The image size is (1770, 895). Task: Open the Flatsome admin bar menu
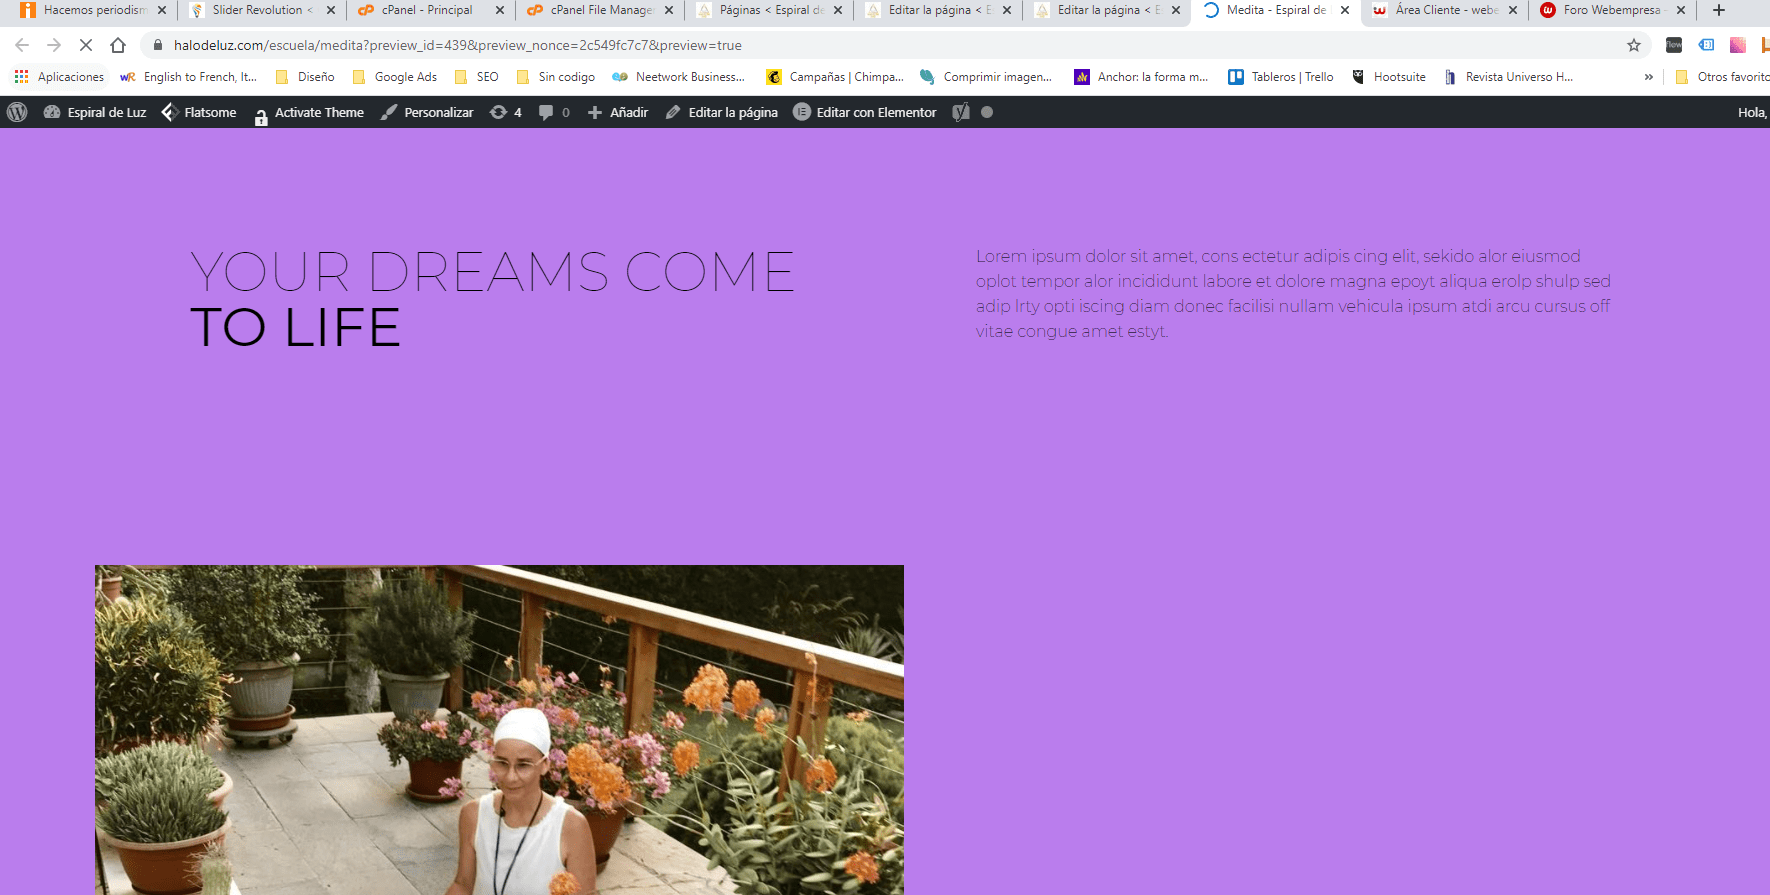click(199, 112)
